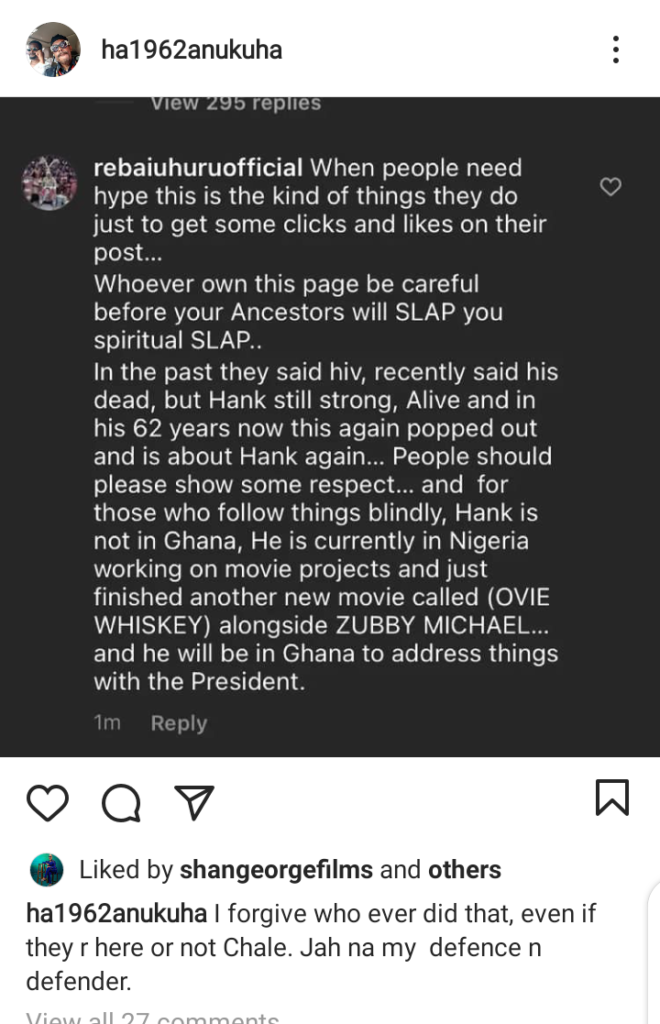View the others who liked the post
The height and width of the screenshot is (1024, 660).
(464, 870)
